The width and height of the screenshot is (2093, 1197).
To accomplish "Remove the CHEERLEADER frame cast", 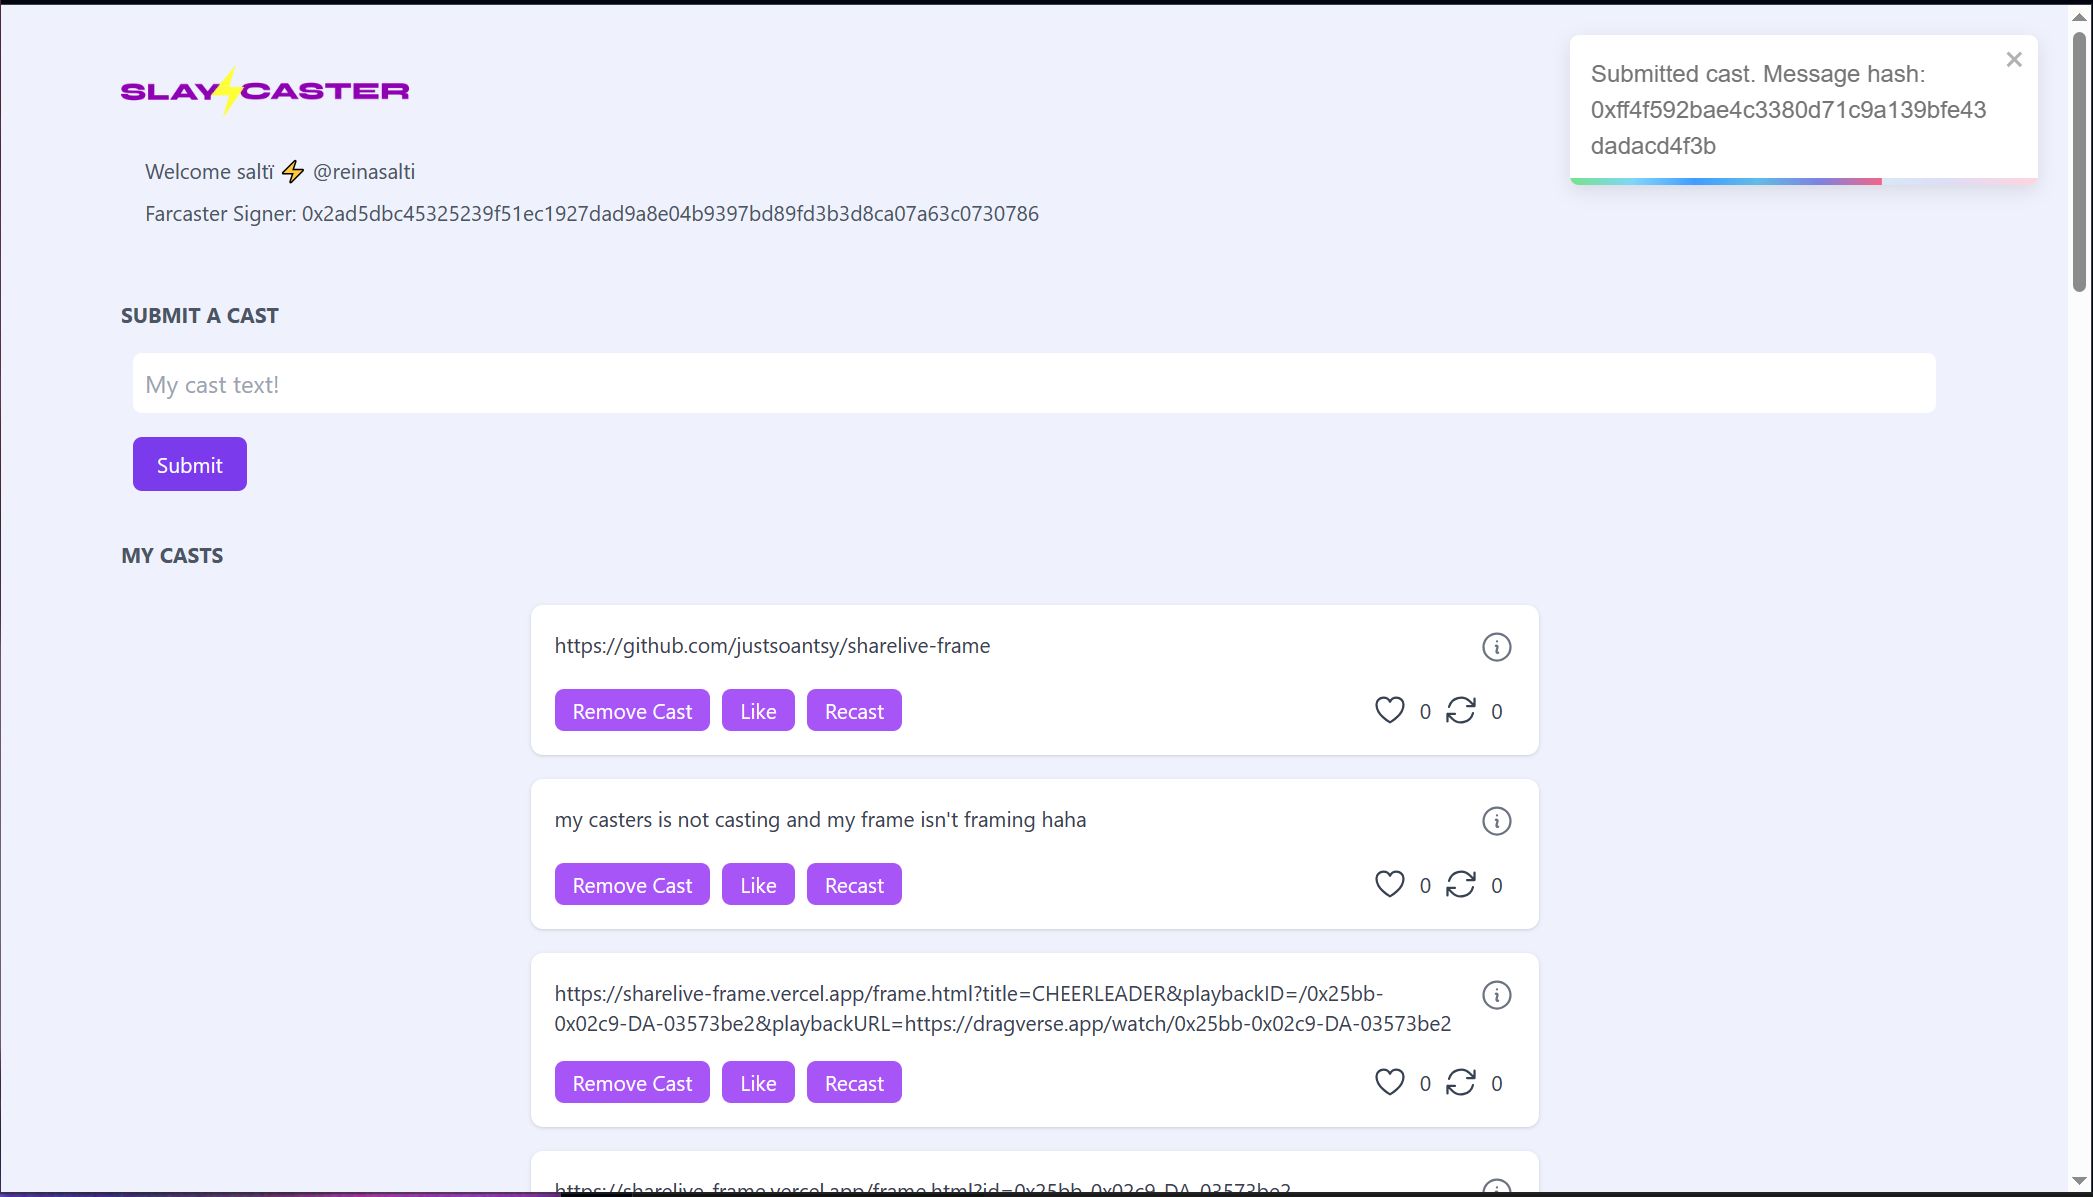I will (632, 1083).
